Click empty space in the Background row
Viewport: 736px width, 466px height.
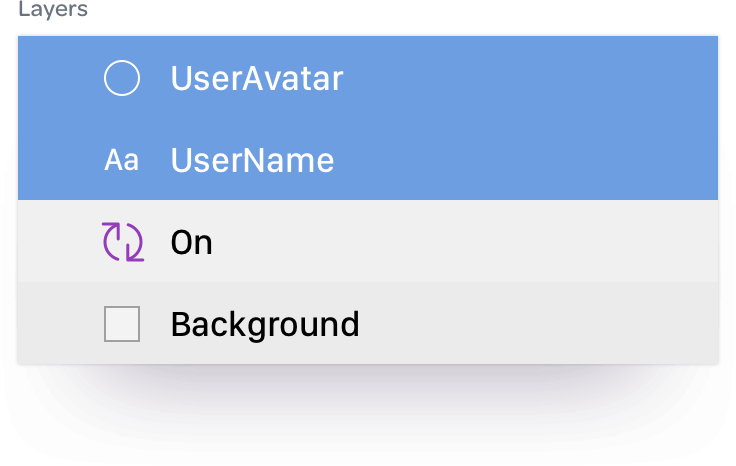tap(540, 324)
